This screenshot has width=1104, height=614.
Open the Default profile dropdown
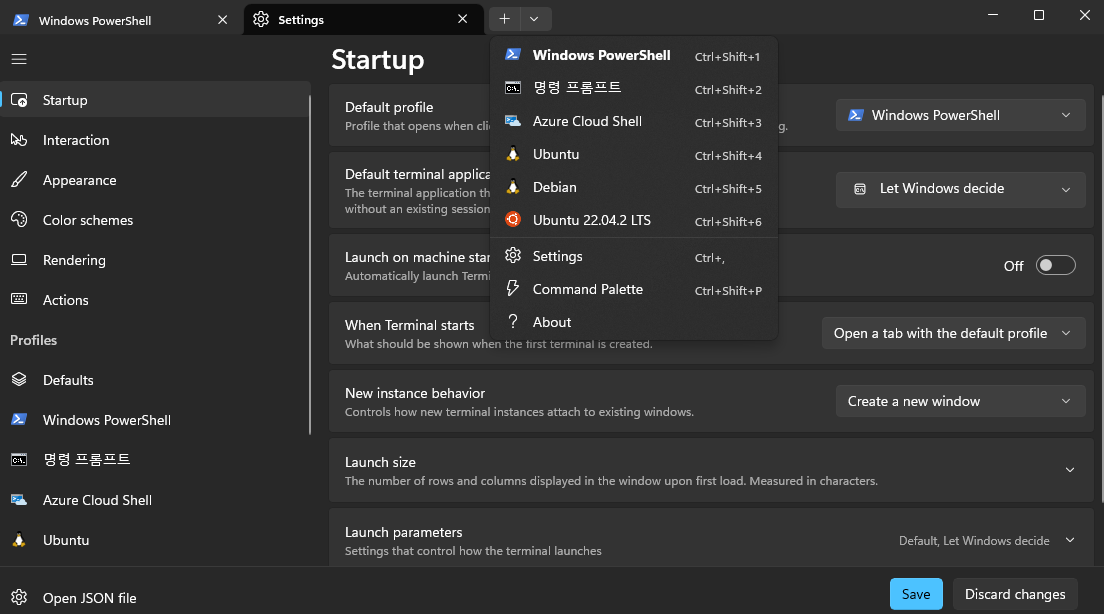[960, 115]
